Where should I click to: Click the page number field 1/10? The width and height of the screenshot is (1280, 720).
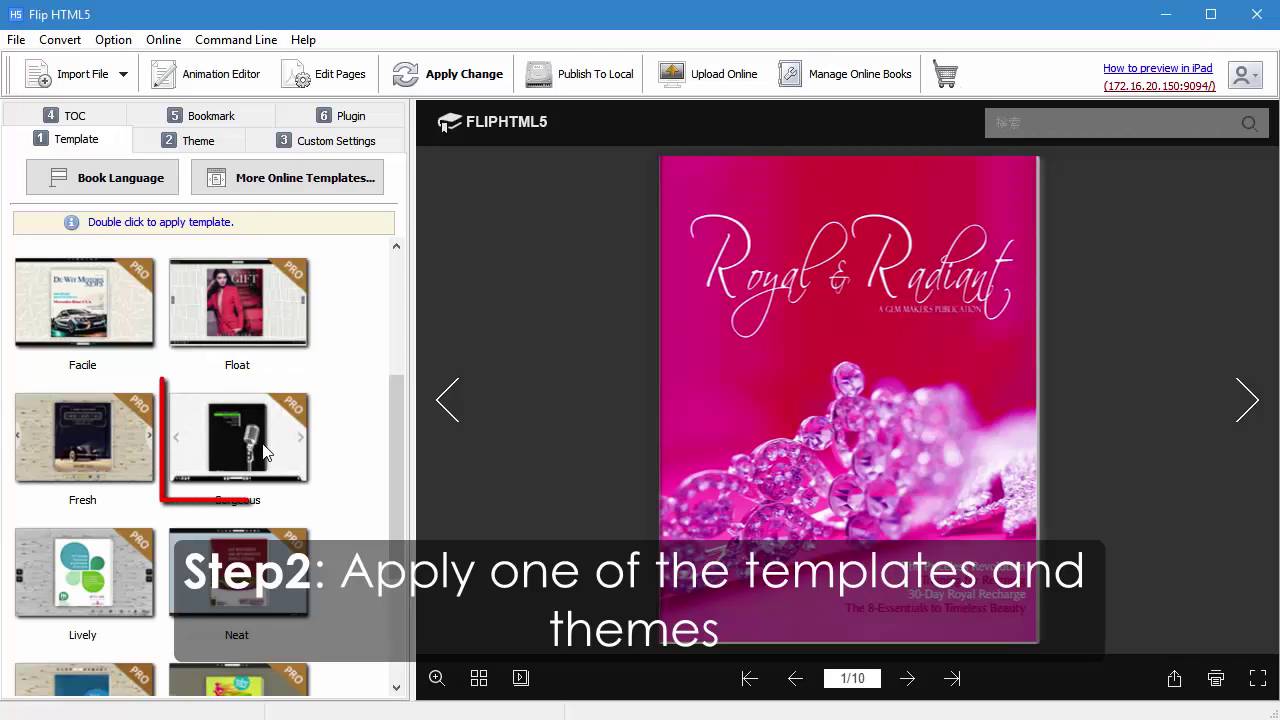click(852, 678)
